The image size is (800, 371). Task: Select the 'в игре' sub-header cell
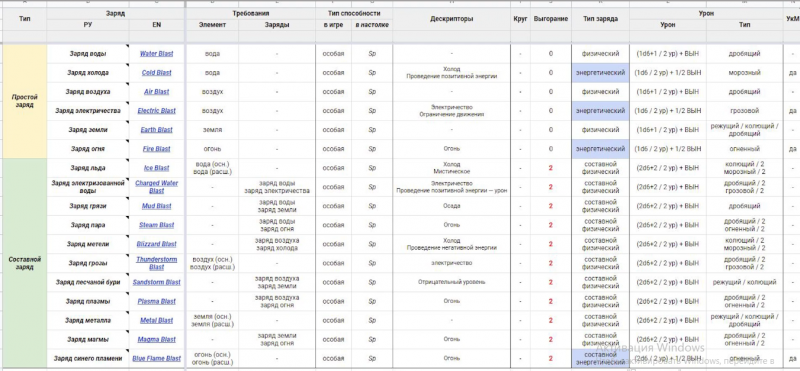(333, 24)
